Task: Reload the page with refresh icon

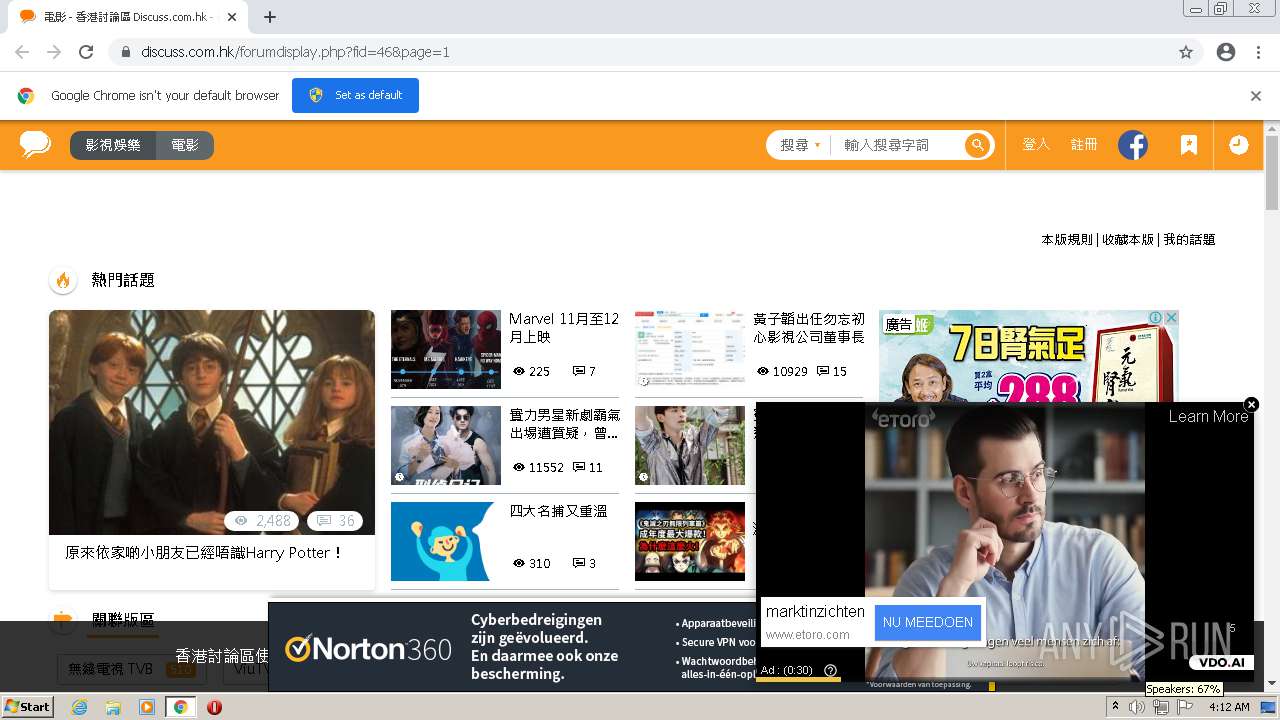Action: 86,52
